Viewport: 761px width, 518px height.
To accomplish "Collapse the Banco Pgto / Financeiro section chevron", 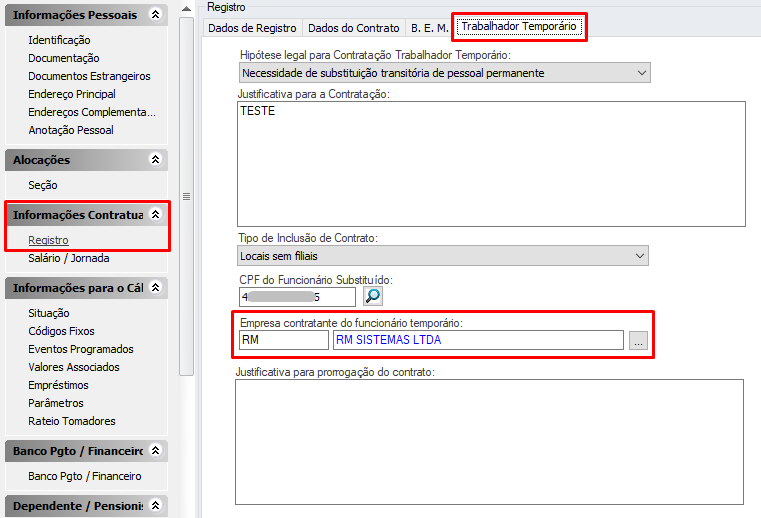I will [155, 451].
